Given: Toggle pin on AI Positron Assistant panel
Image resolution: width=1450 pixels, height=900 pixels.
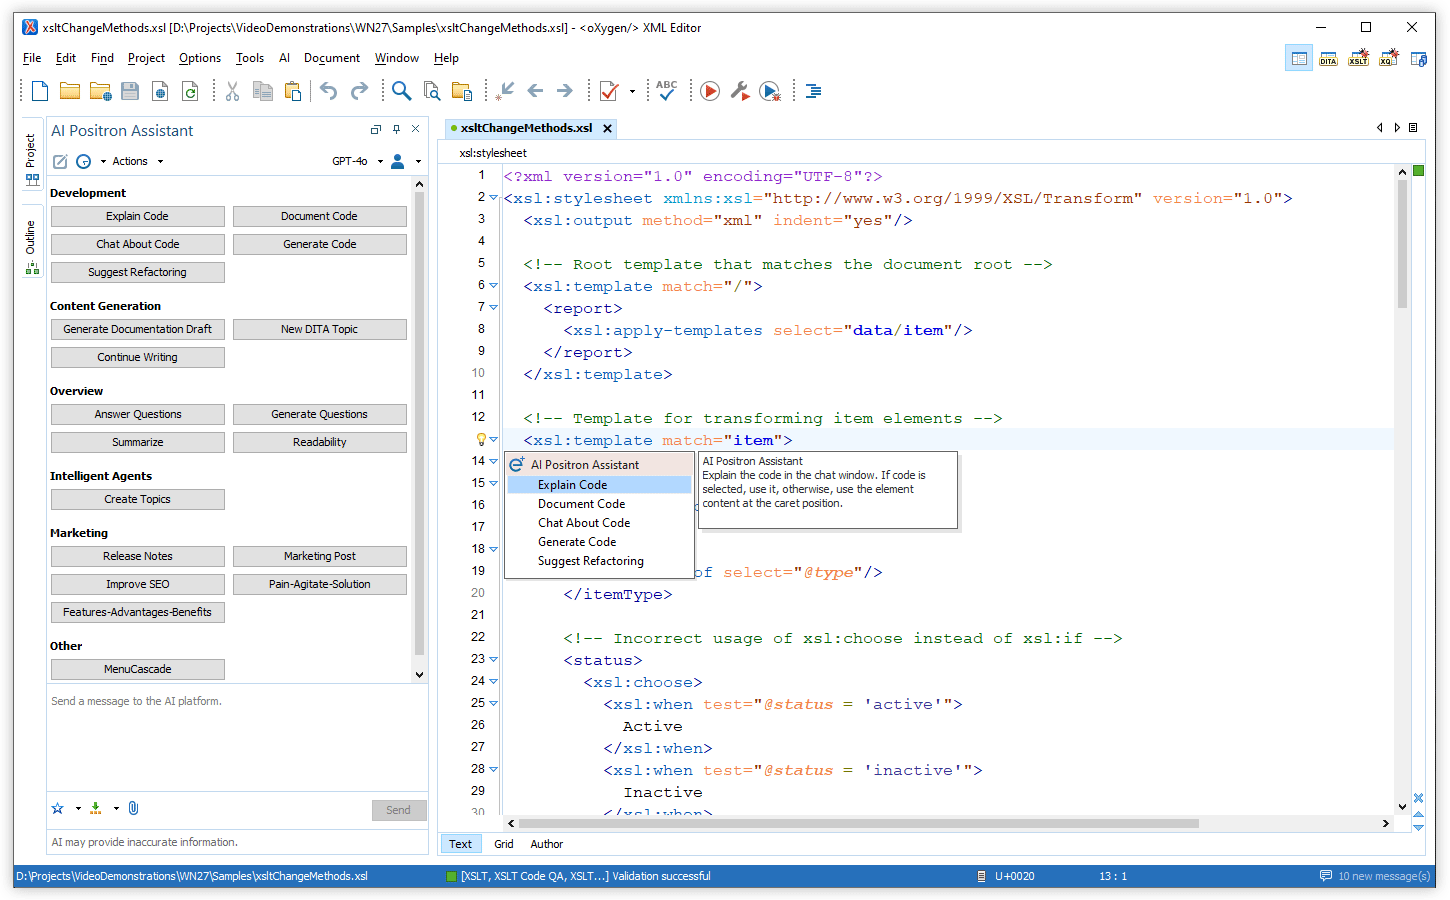Looking at the screenshot, I should coord(396,129).
